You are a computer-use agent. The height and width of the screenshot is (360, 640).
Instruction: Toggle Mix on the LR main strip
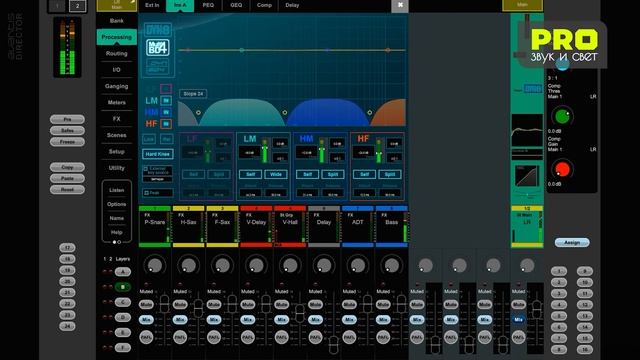tap(518, 320)
